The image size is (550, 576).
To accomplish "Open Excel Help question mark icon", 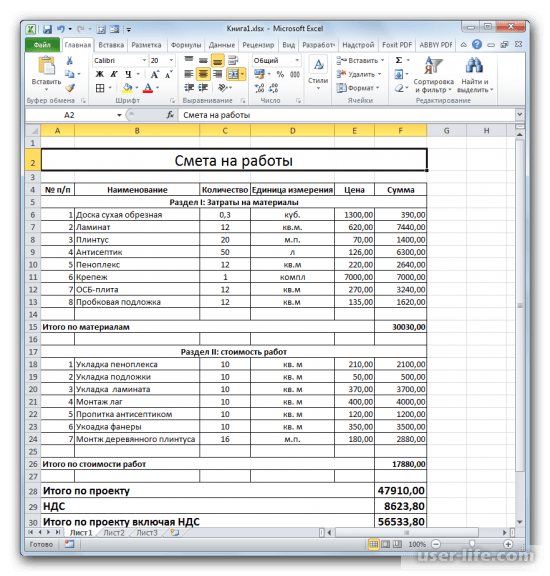I will point(477,44).
